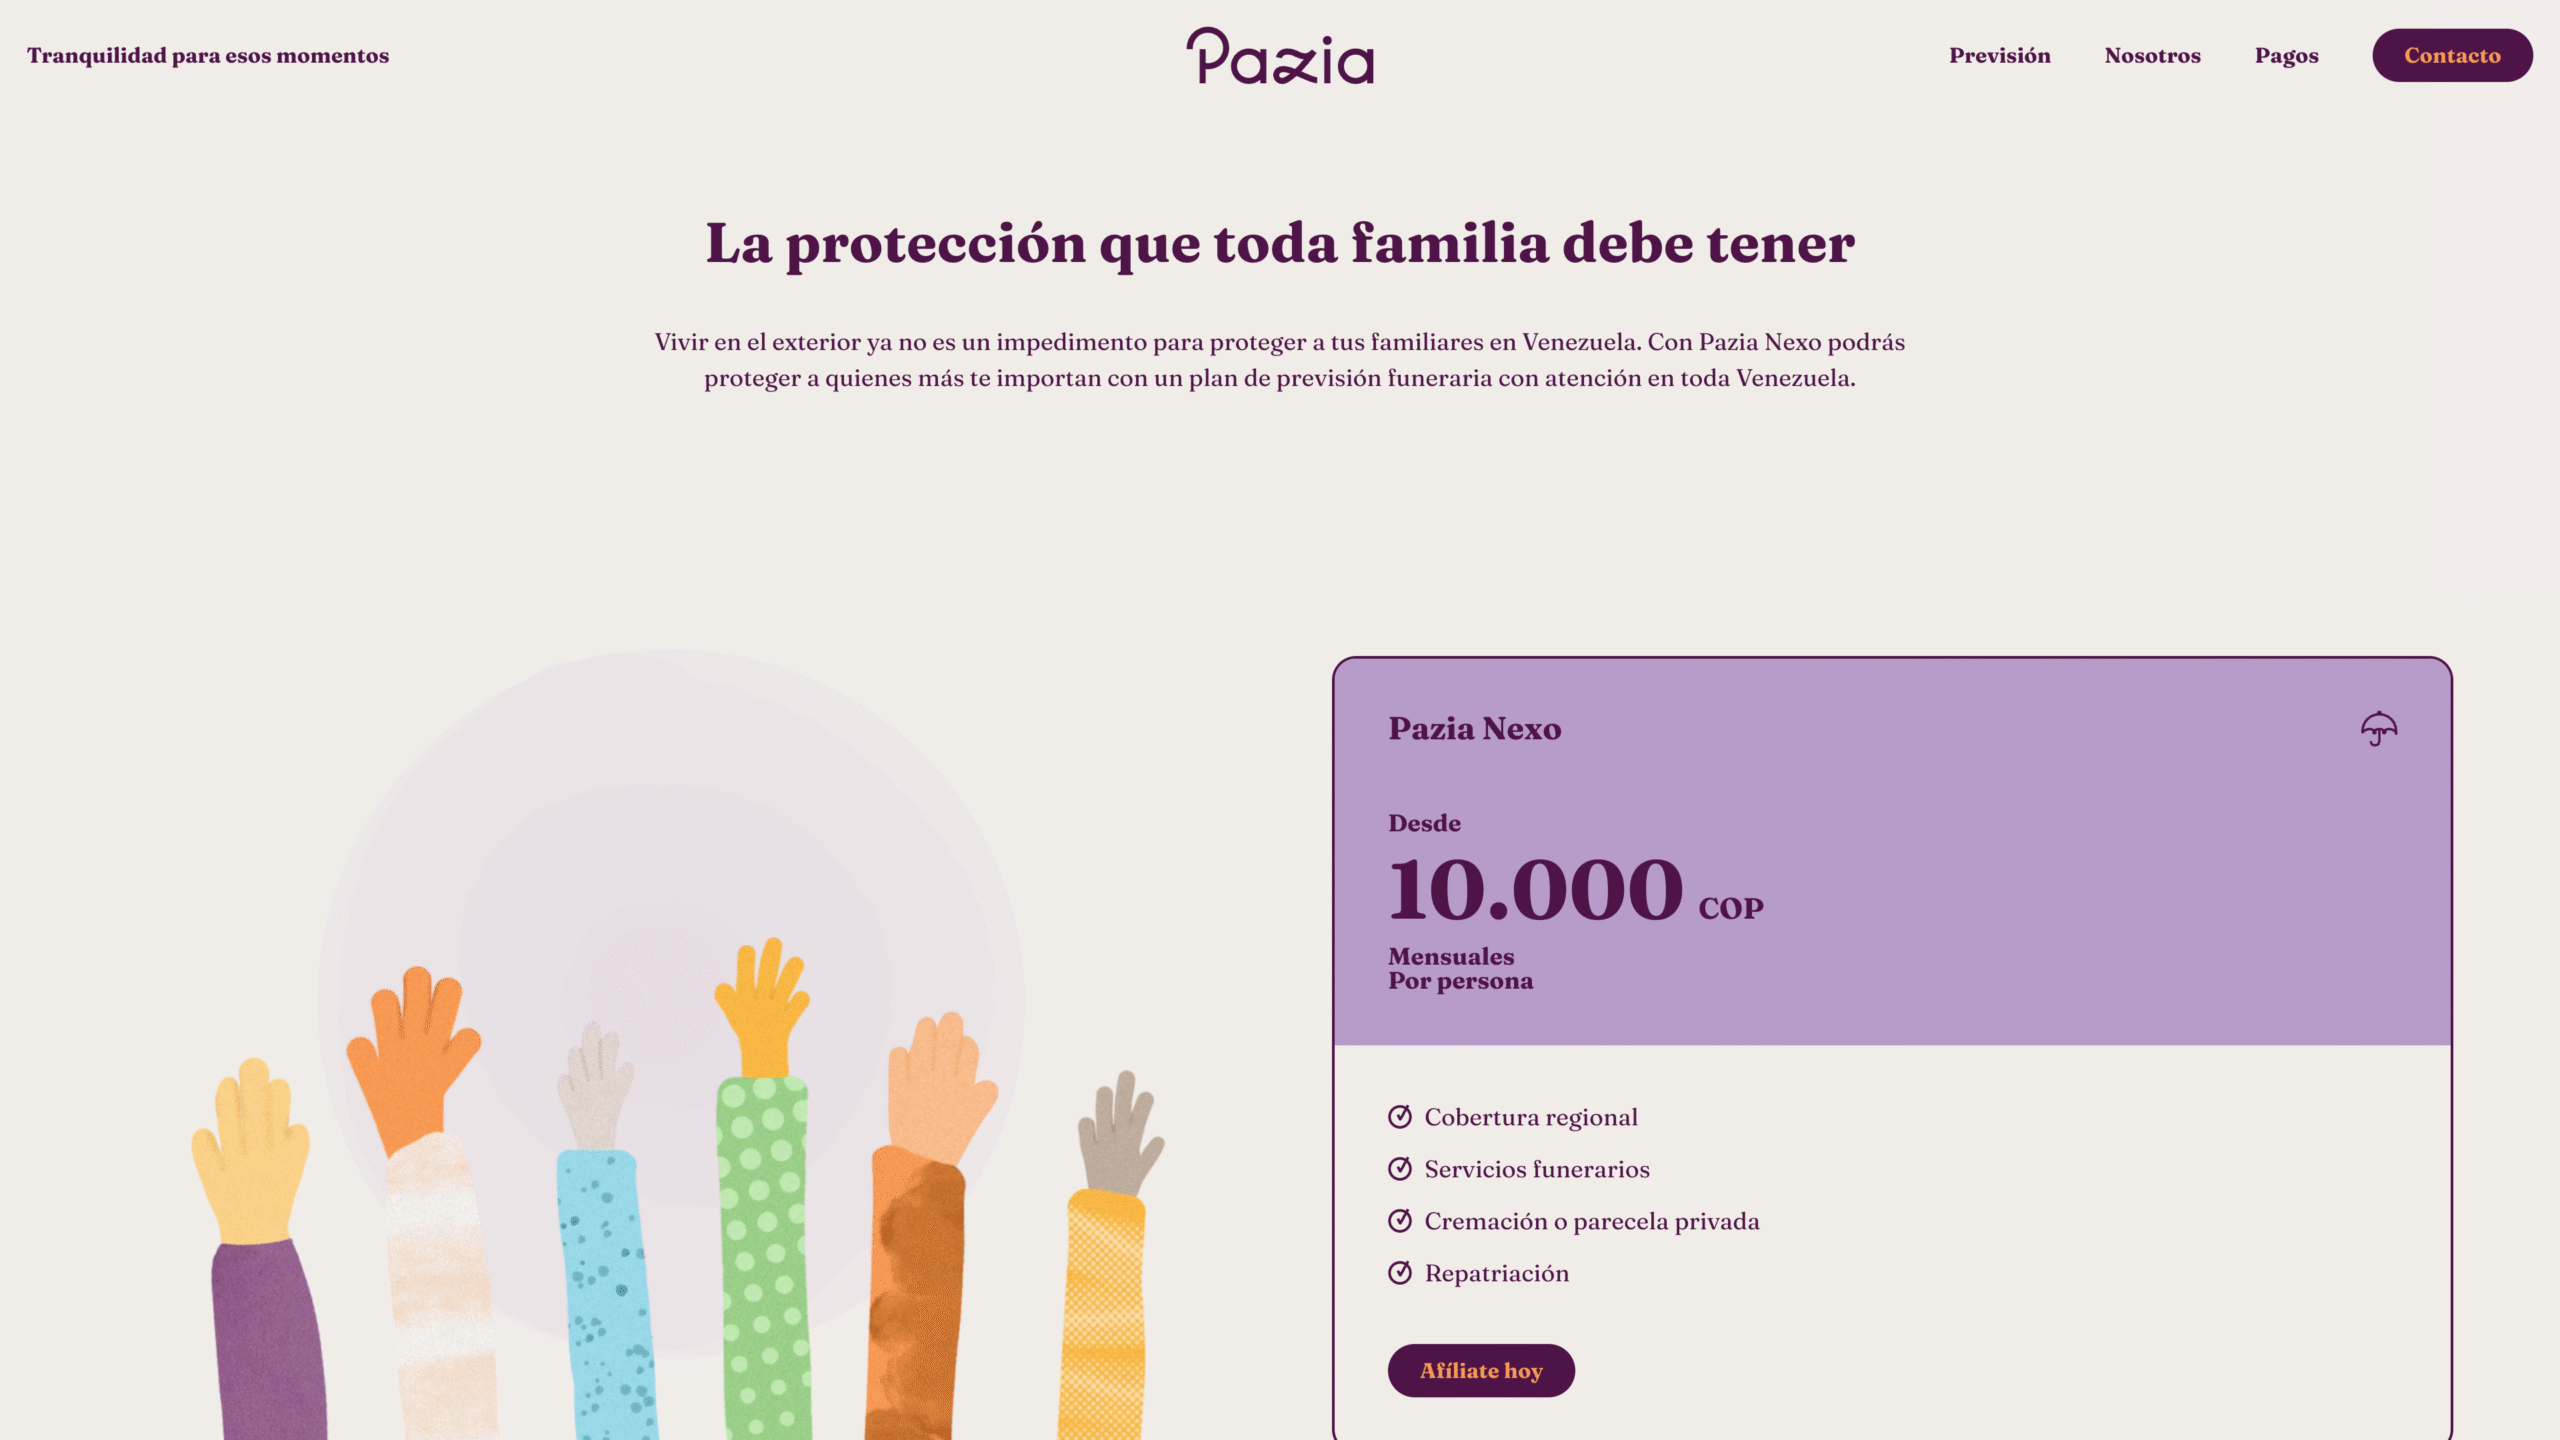Go to the Pagos page
This screenshot has height=1440, width=2560.
pyautogui.click(x=2286, y=56)
